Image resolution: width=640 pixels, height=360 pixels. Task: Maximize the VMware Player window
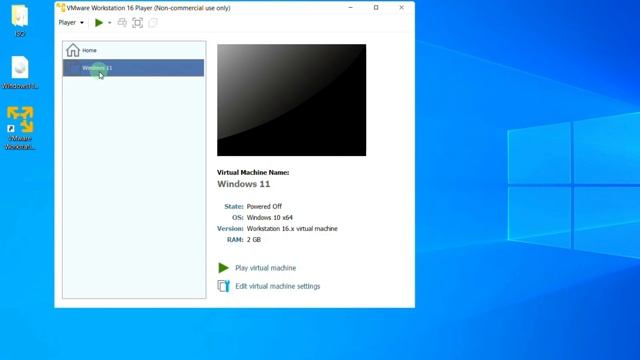[x=376, y=8]
